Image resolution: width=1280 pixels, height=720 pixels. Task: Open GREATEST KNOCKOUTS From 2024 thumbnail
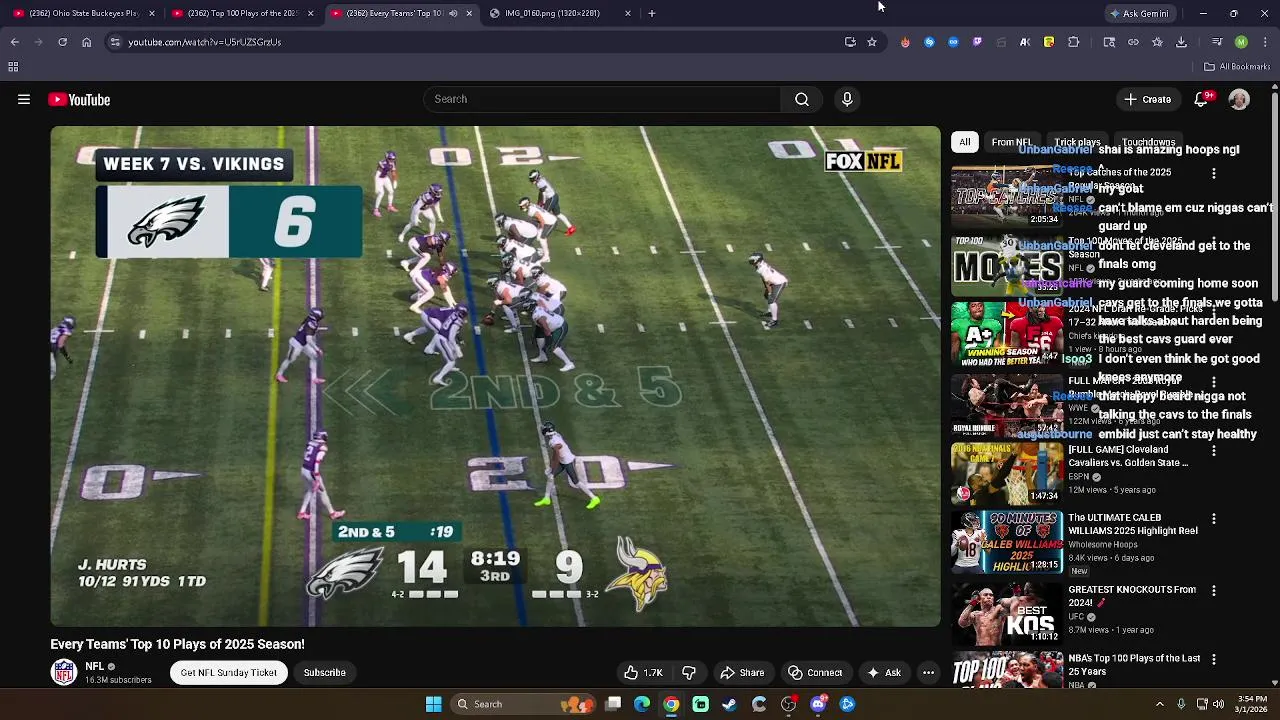click(x=1007, y=612)
